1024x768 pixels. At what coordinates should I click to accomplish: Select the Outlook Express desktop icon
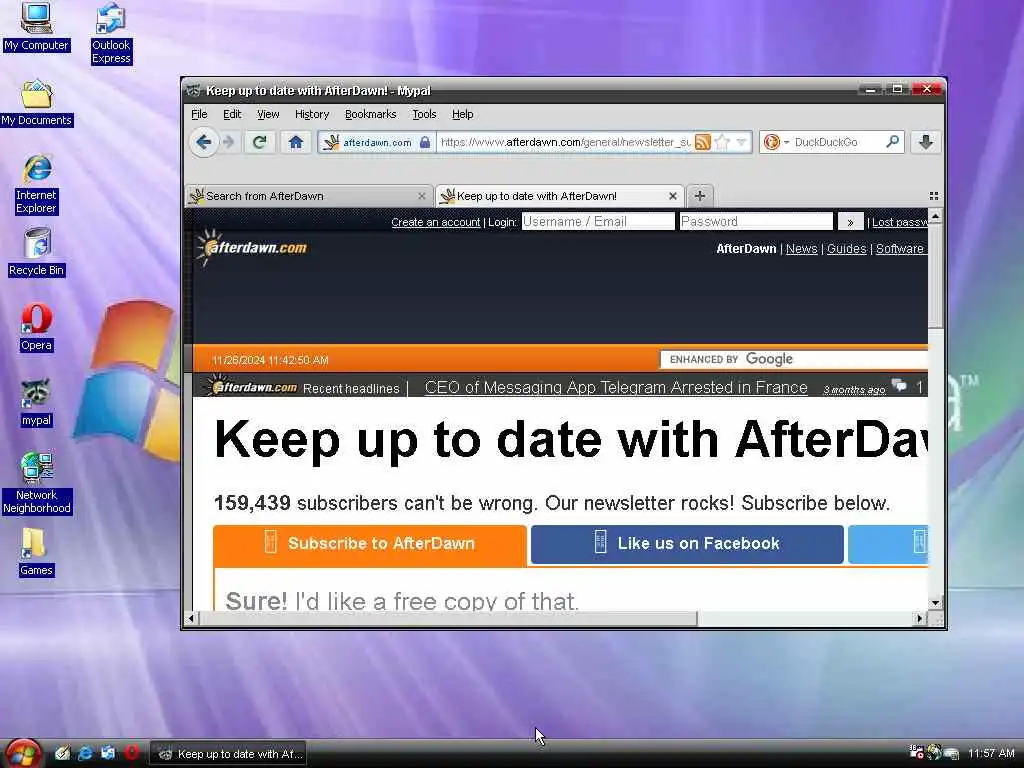[x=111, y=33]
